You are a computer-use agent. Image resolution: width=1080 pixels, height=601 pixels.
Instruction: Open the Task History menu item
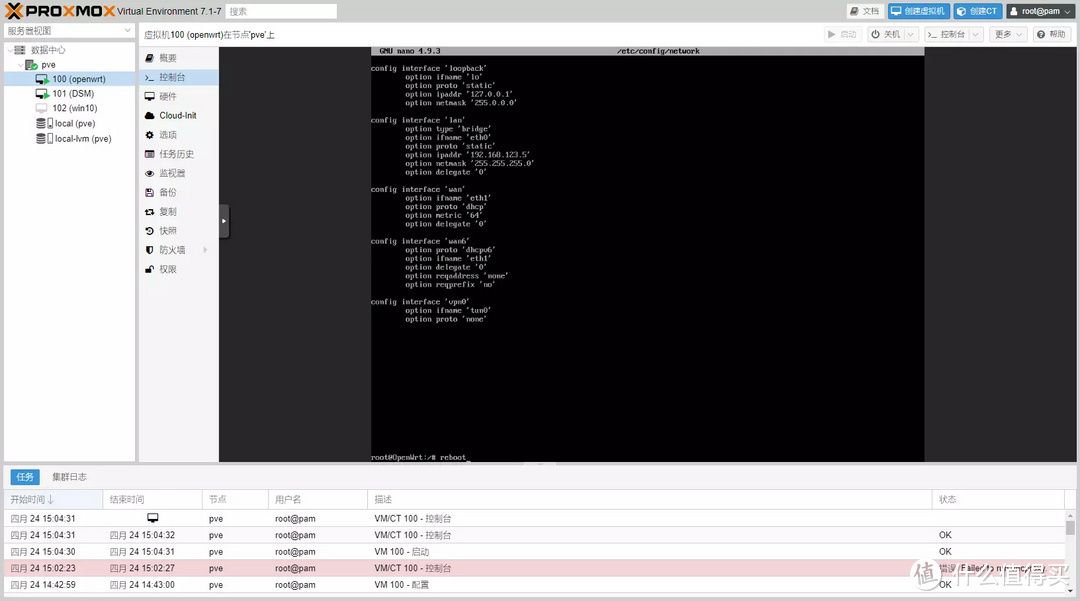[178, 154]
